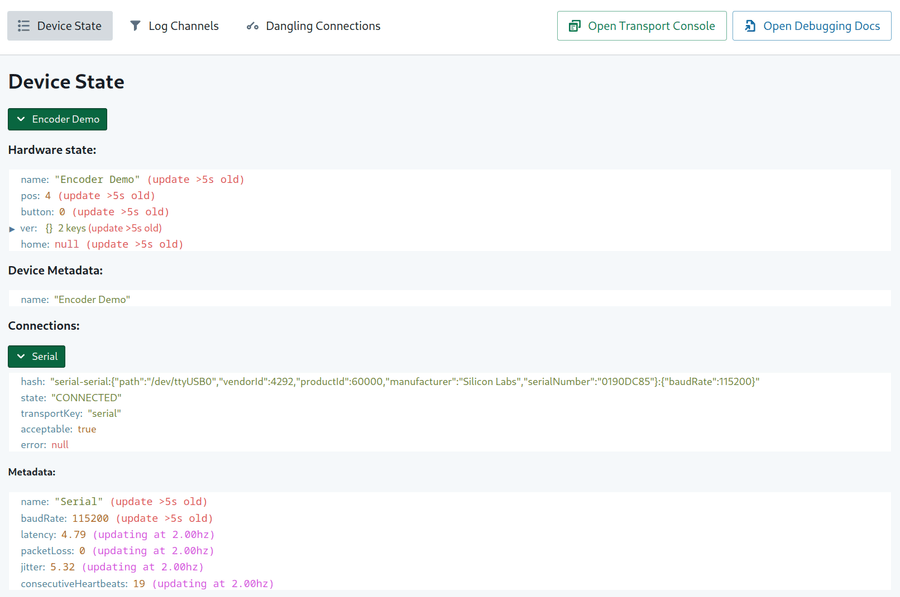The width and height of the screenshot is (900, 597).
Task: Click the Dangling Connections link icon
Action: (x=252, y=26)
